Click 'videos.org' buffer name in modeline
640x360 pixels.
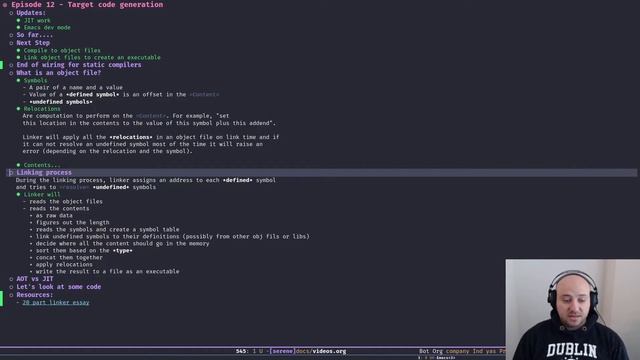(x=329, y=351)
